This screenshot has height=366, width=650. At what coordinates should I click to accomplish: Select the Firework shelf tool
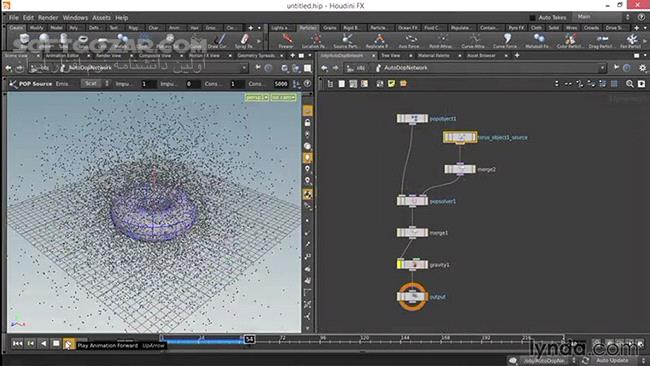(x=286, y=41)
